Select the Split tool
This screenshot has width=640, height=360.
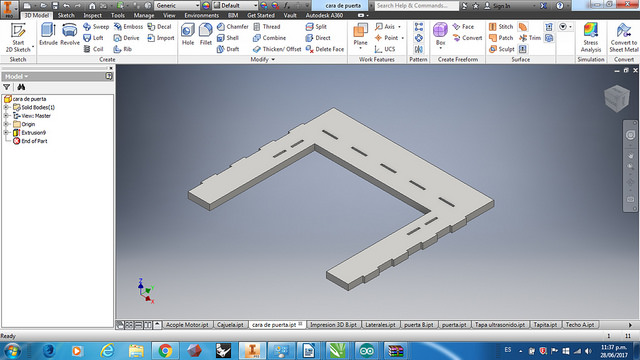[316, 27]
